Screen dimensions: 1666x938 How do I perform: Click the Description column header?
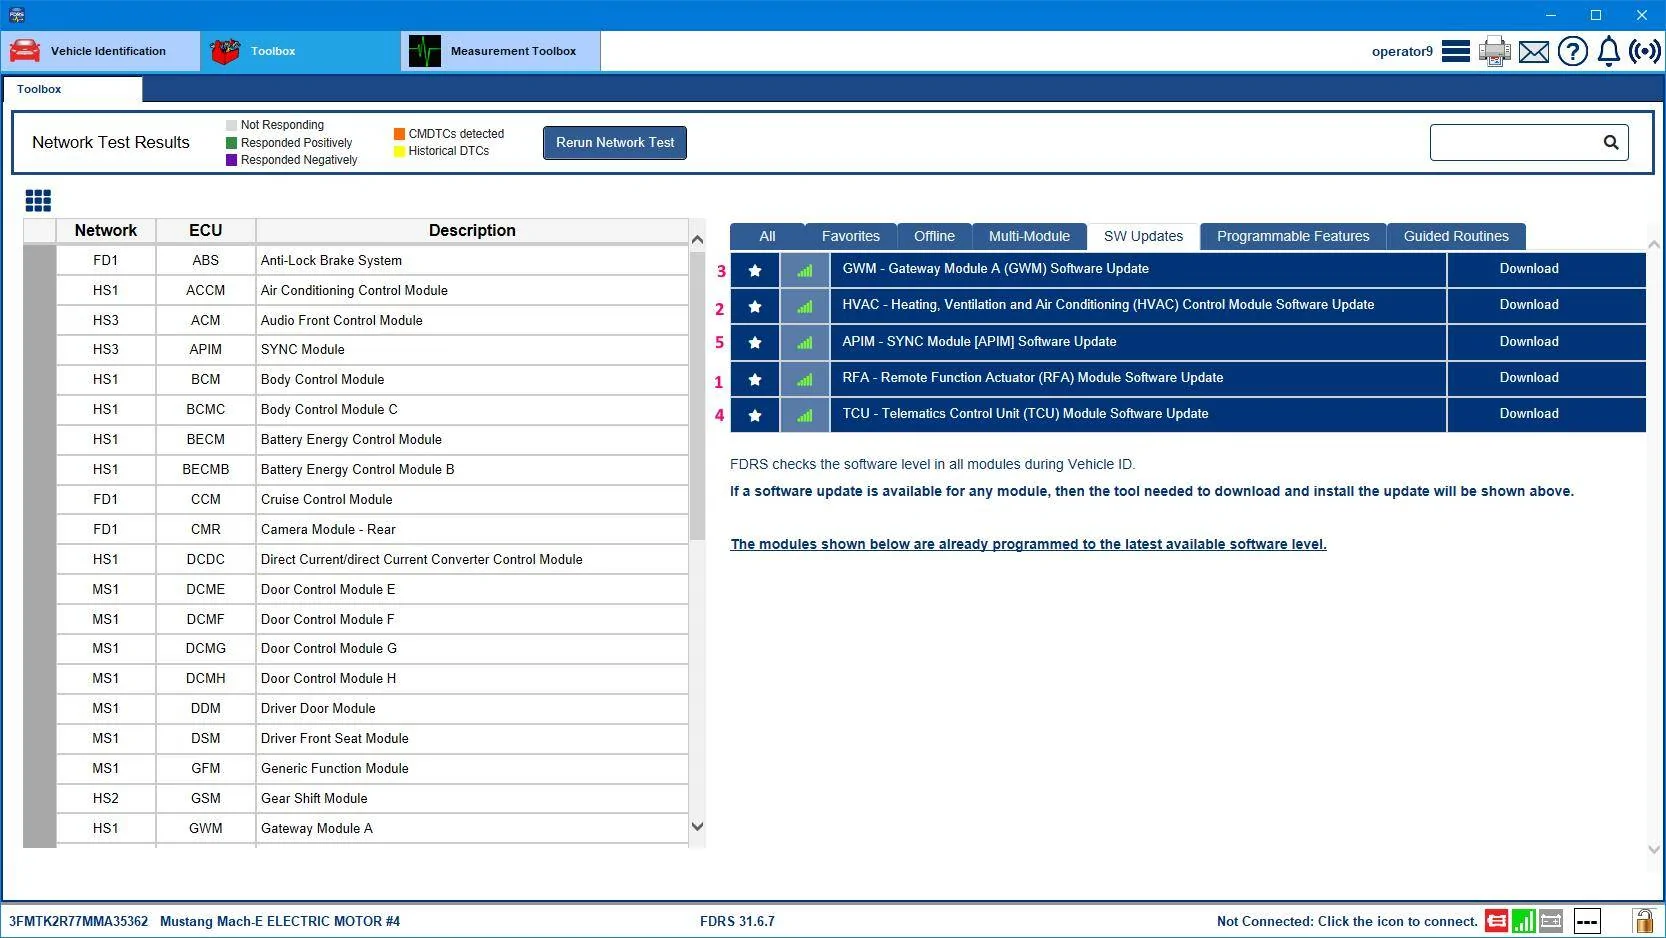click(x=472, y=230)
